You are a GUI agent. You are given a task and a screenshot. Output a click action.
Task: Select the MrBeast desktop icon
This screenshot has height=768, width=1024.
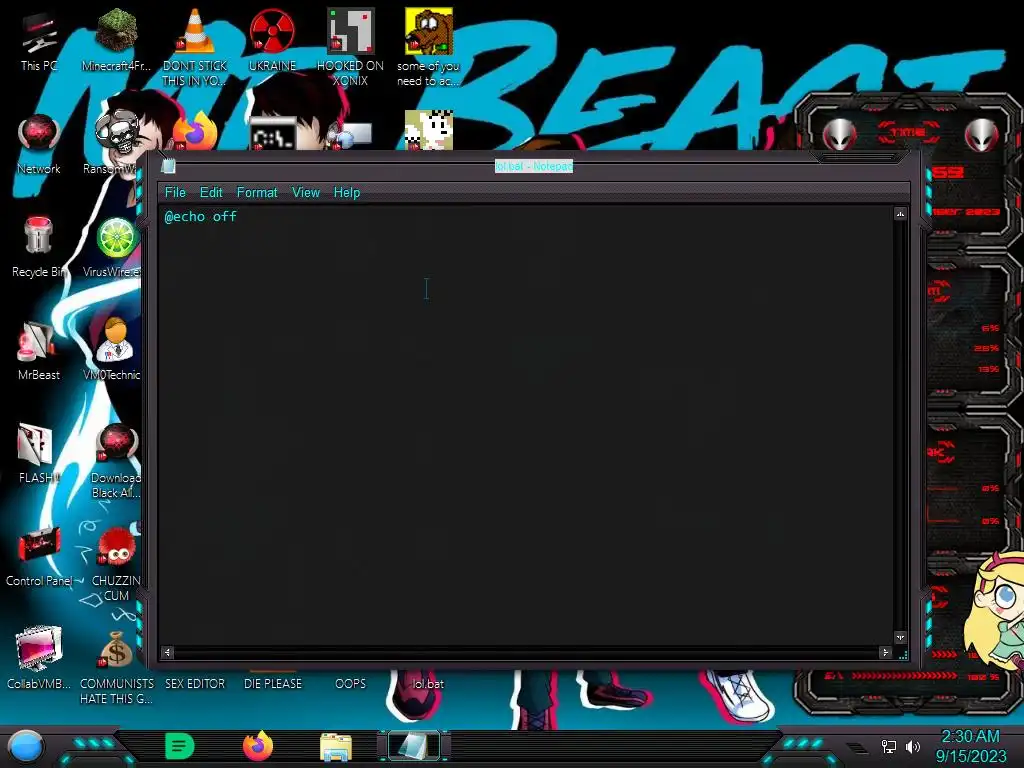(39, 351)
